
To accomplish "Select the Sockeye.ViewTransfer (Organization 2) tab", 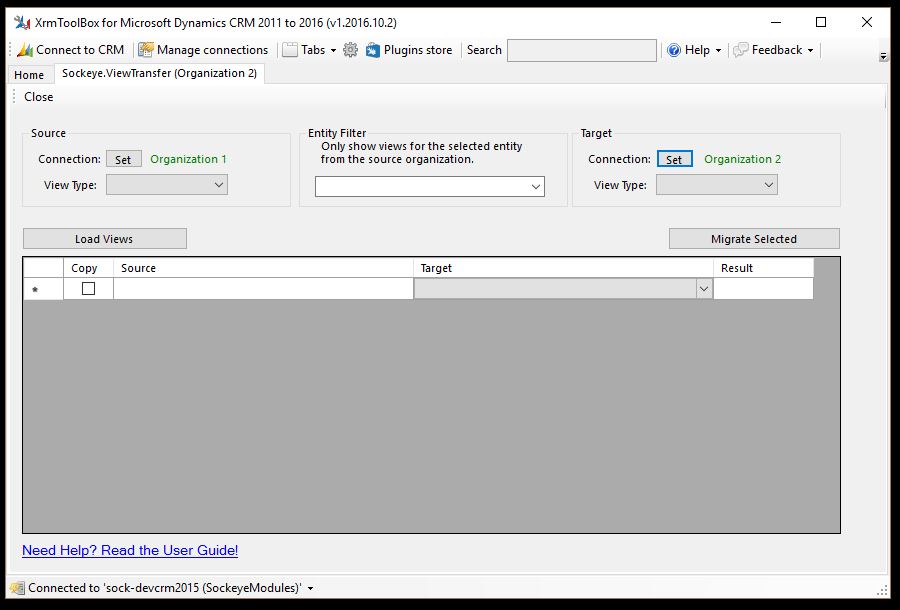I will point(160,73).
